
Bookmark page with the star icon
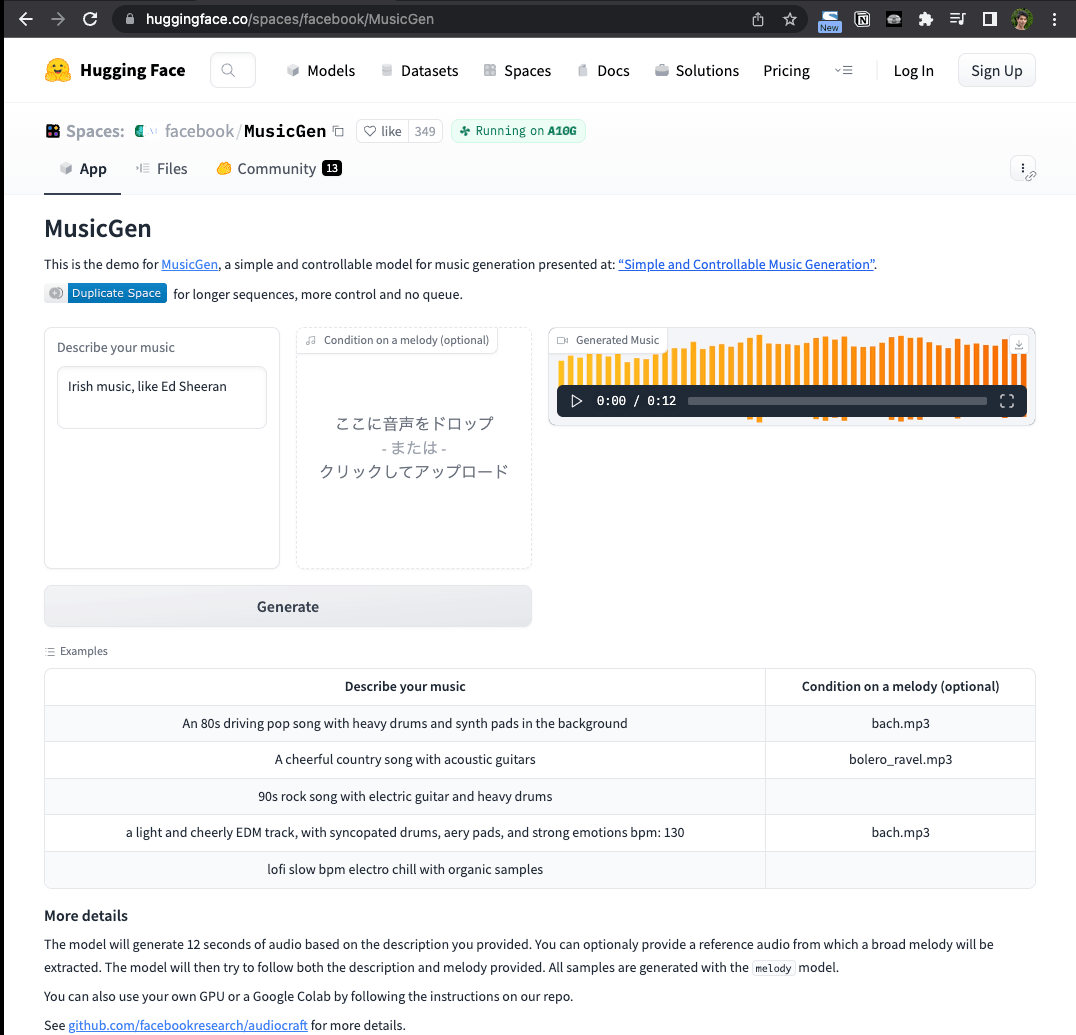coord(790,19)
